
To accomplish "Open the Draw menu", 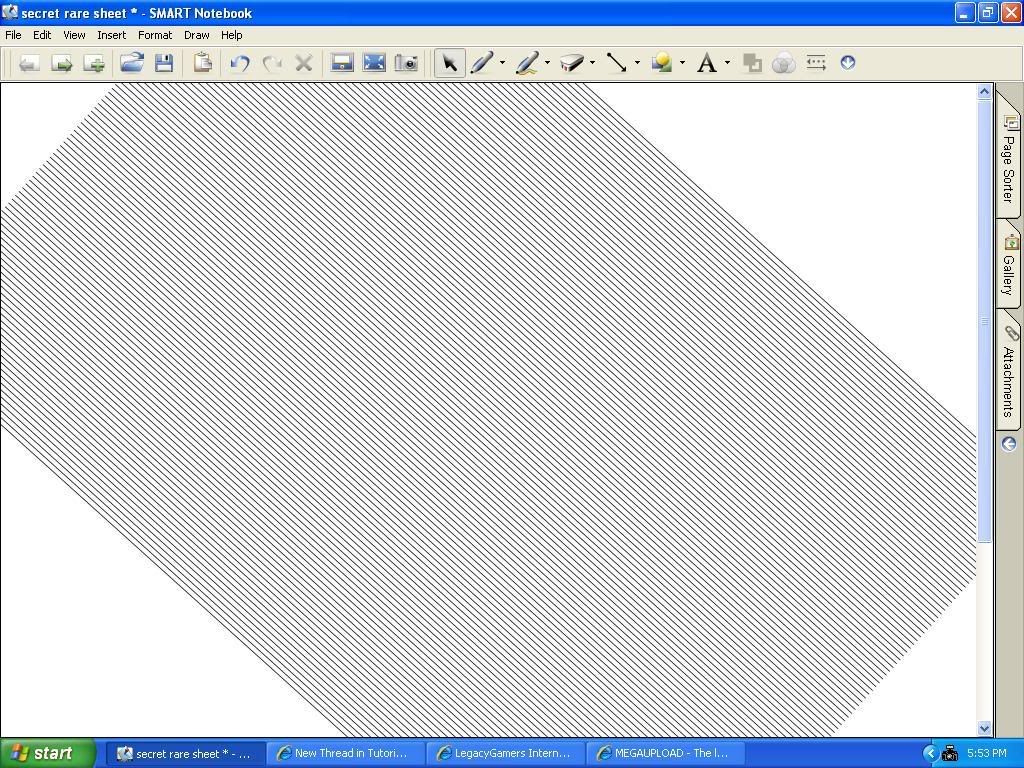I will [x=196, y=34].
